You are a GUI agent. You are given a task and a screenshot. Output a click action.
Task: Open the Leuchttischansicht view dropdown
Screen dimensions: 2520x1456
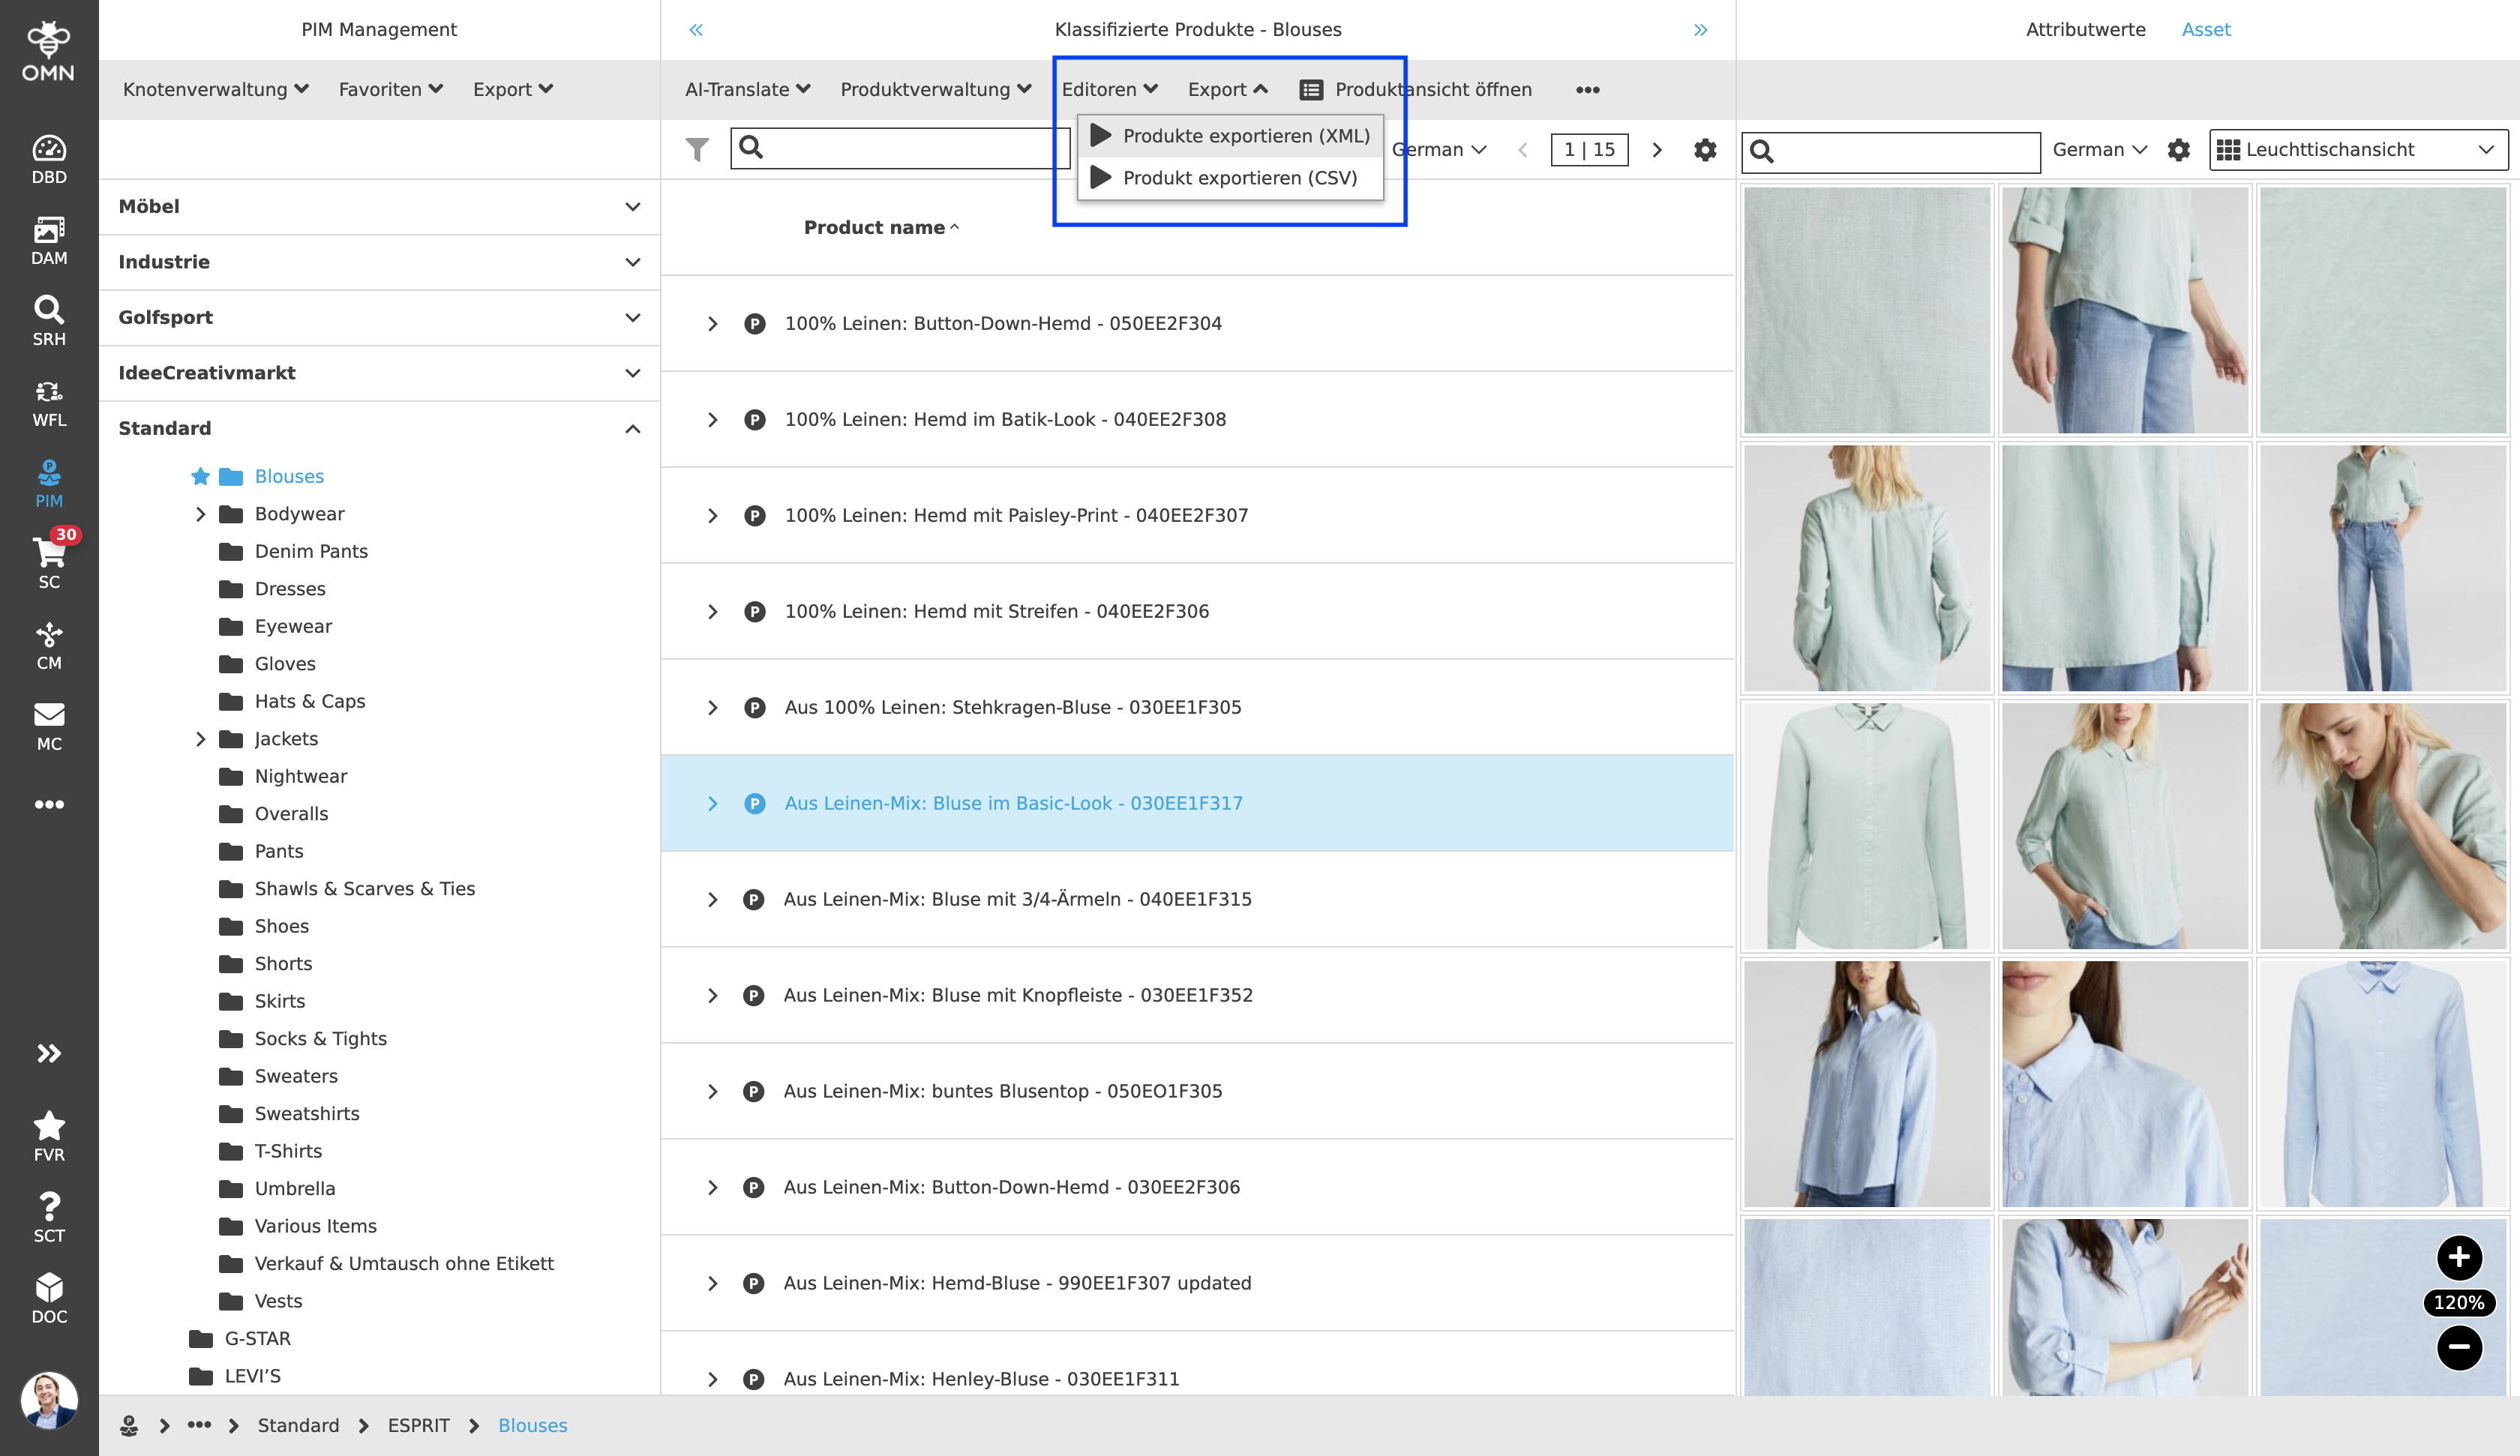click(x=2358, y=150)
